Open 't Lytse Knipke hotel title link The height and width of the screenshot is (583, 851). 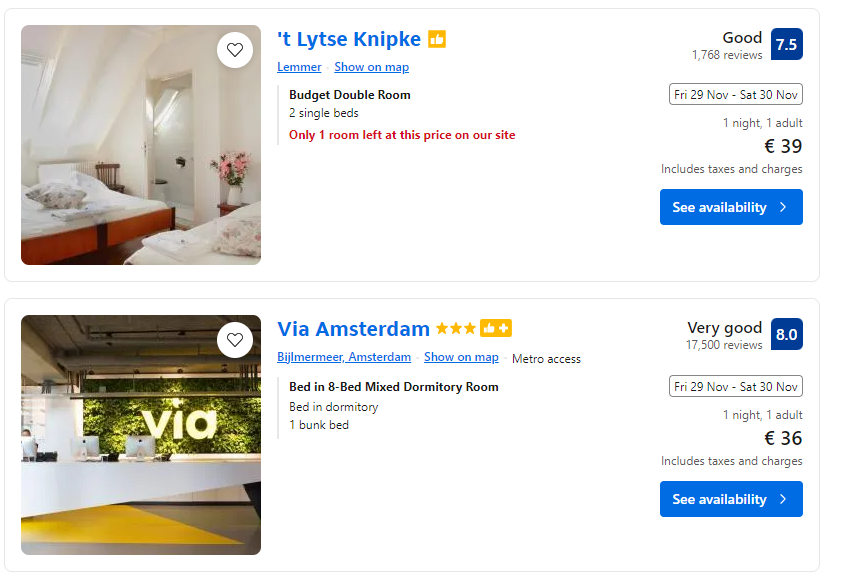(x=349, y=40)
